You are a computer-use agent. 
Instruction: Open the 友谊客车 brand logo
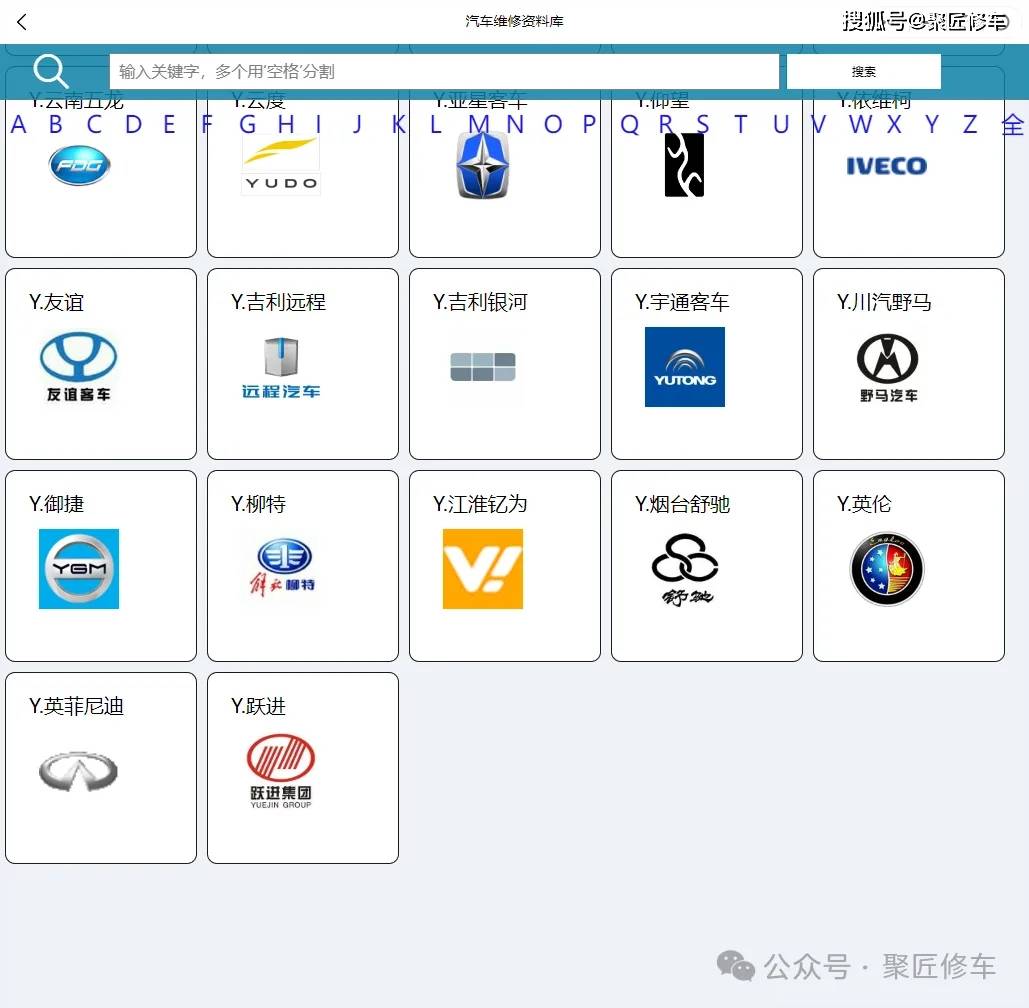(79, 366)
